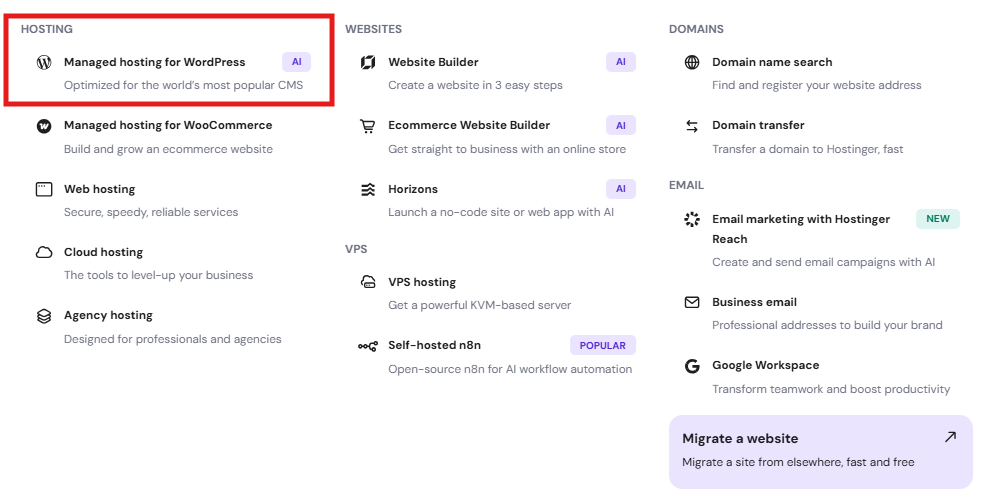
Task: Go to the Horizons product link
Action: [413, 189]
